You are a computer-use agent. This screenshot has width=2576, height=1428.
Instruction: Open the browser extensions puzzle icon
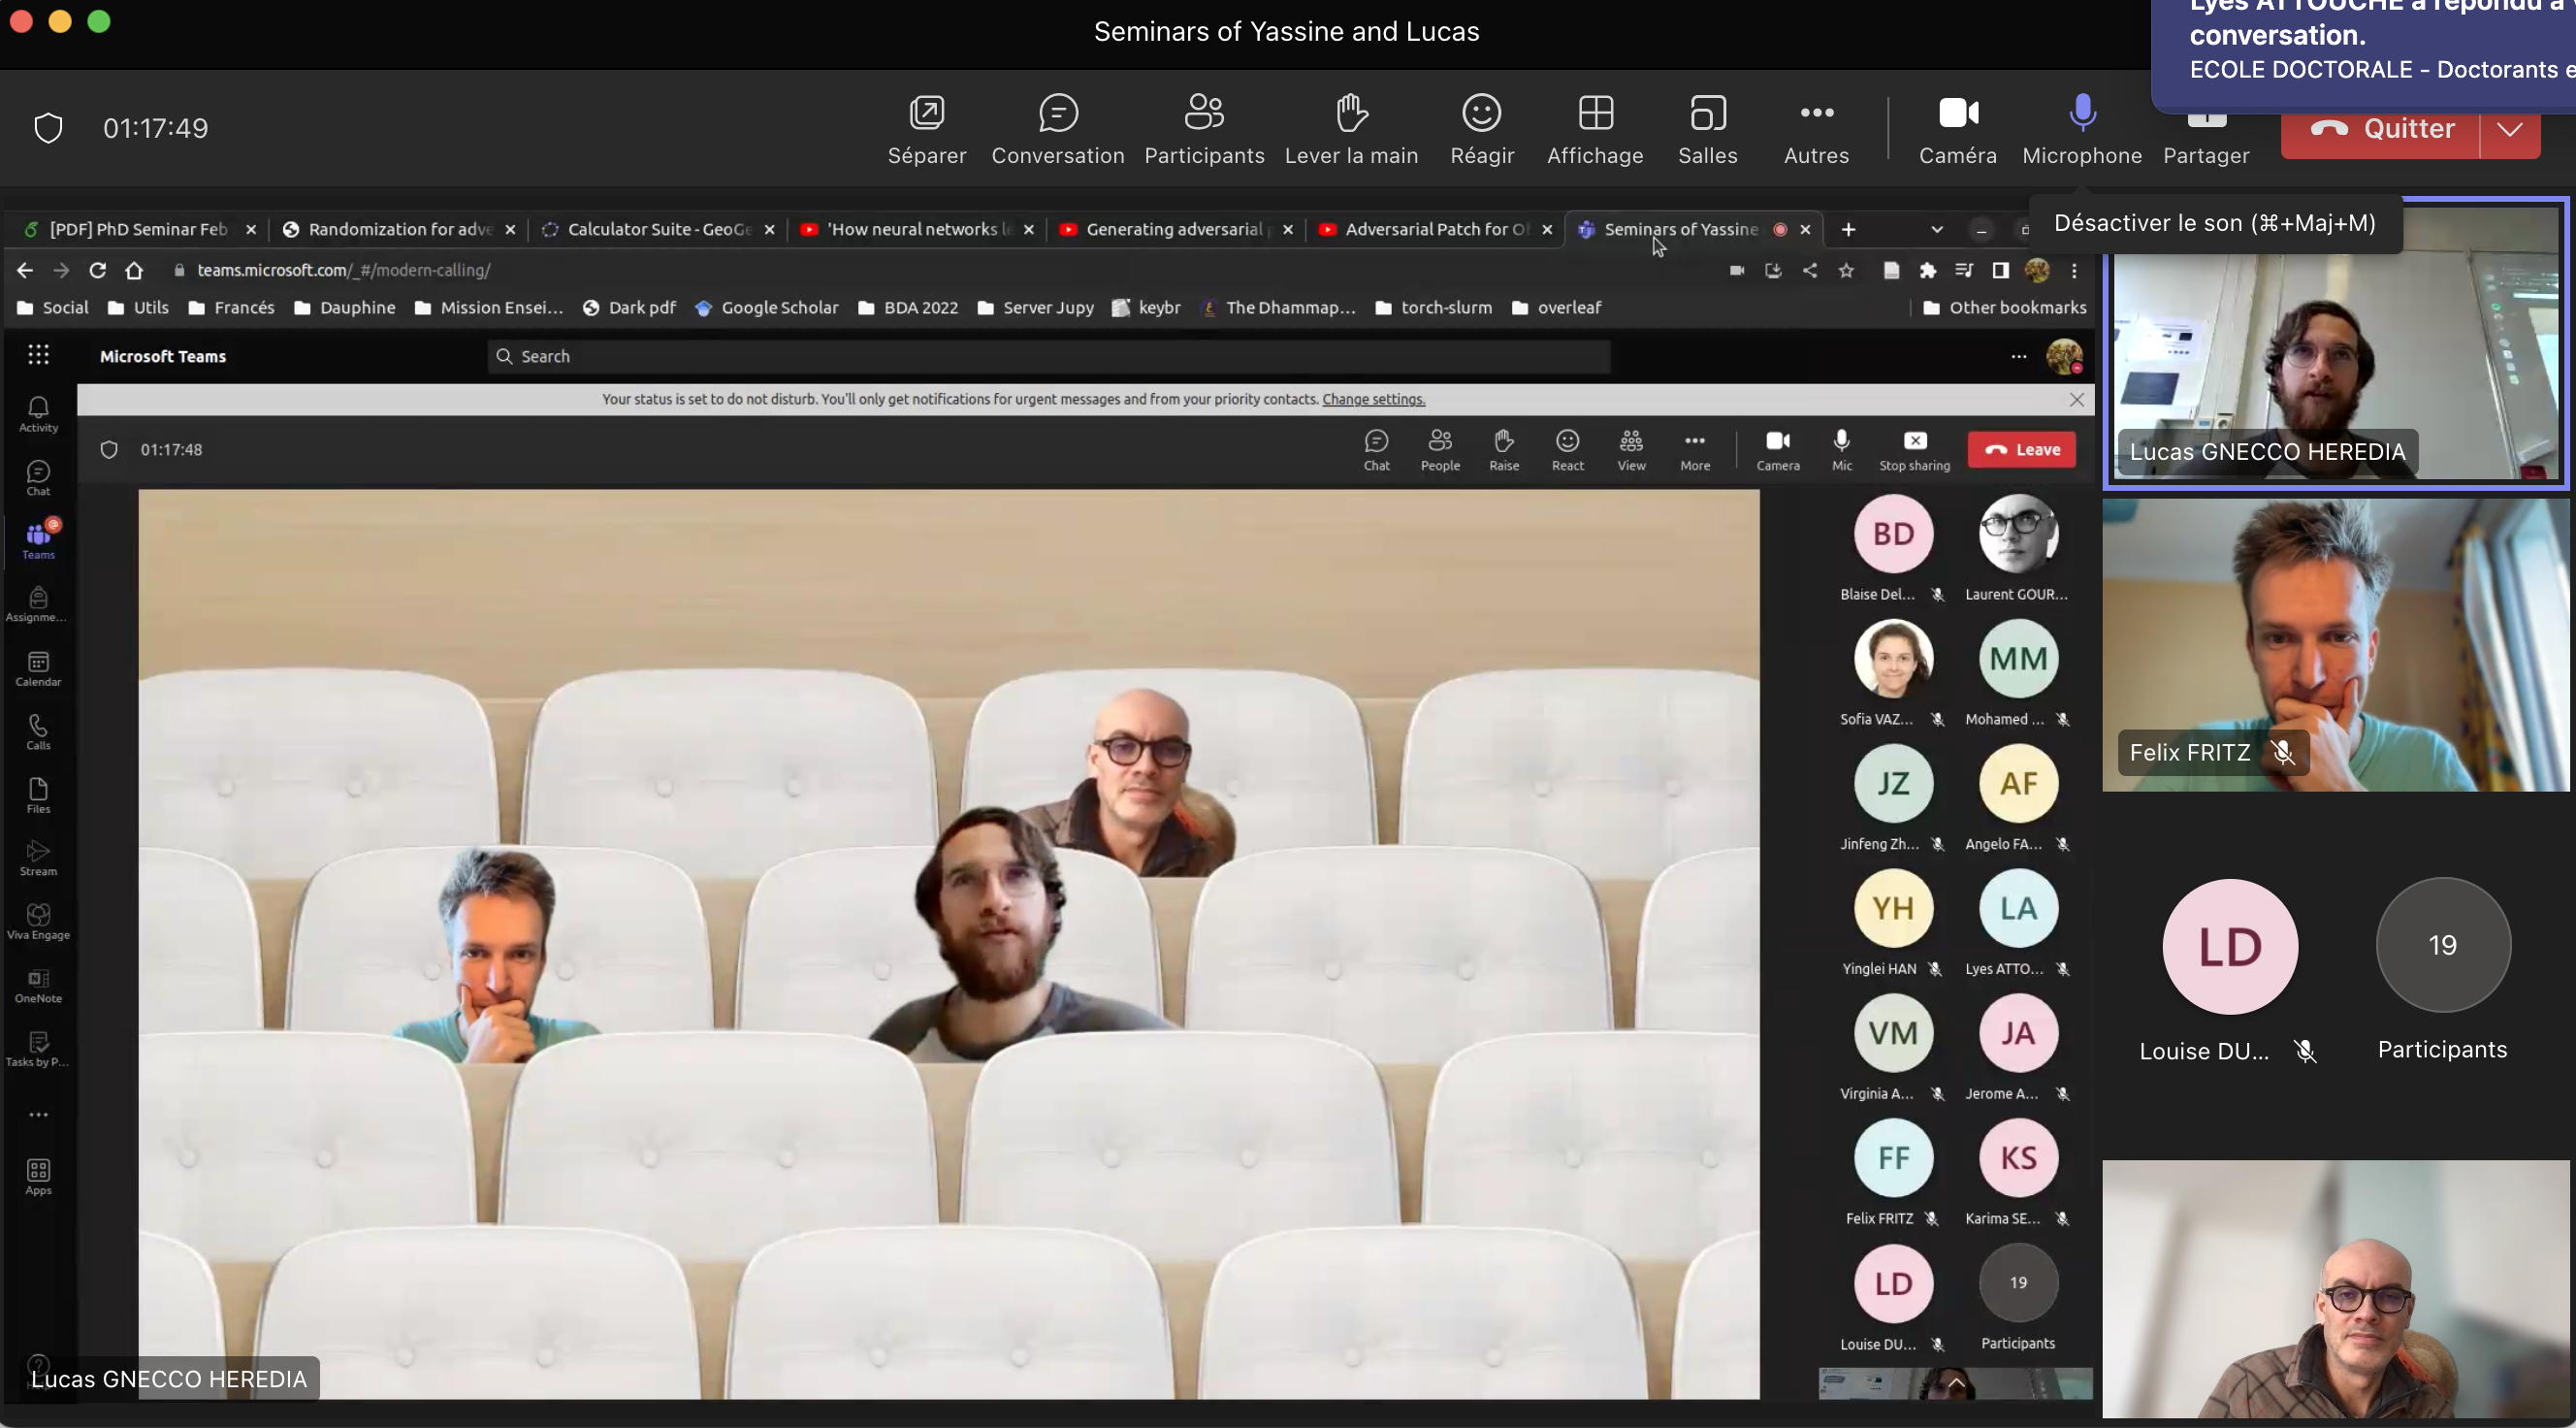1927,270
